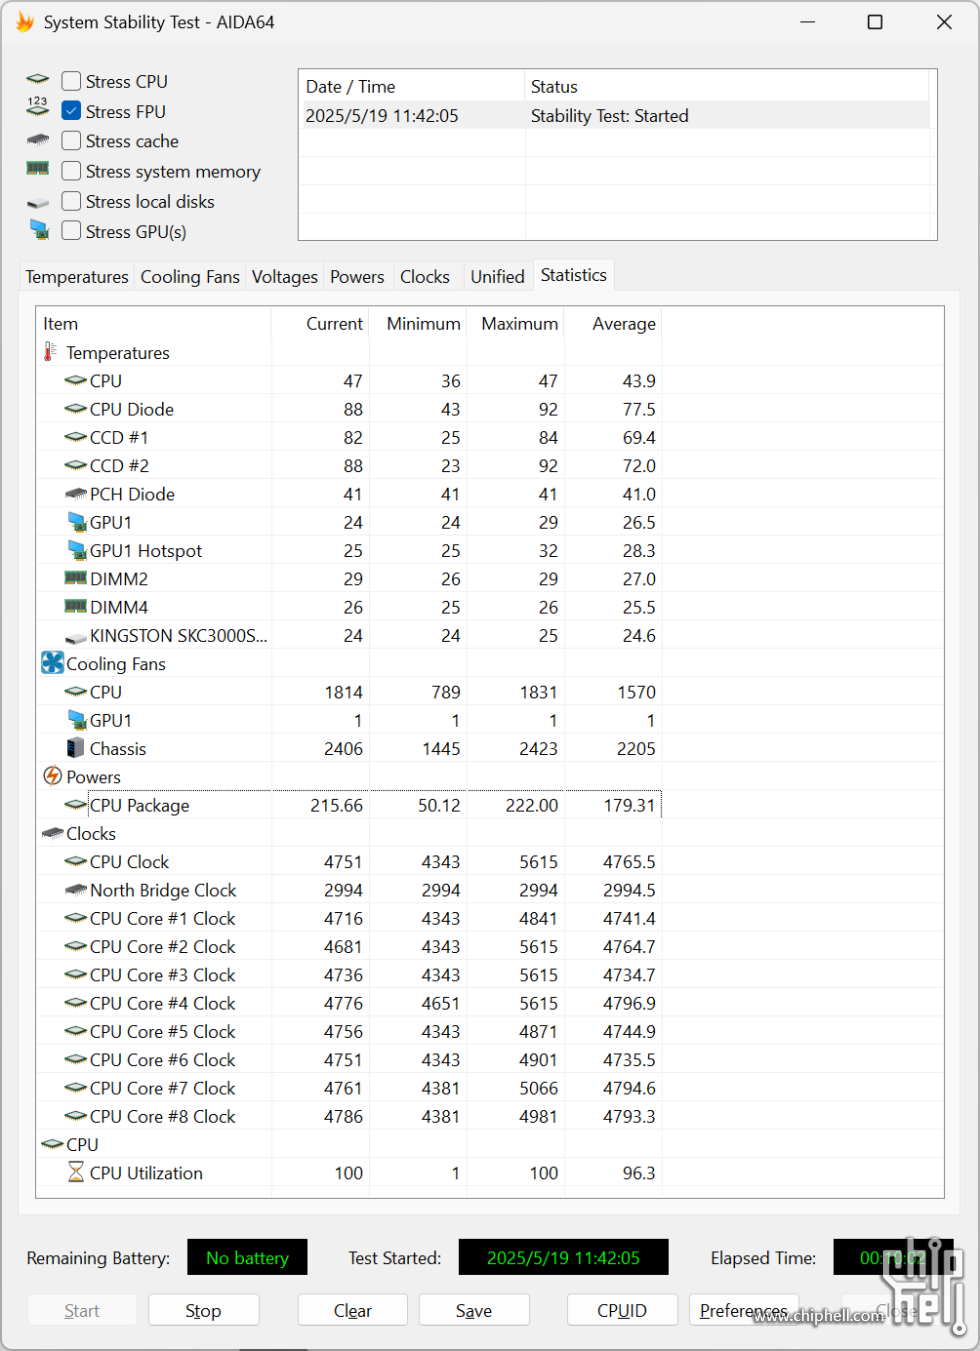
Task: Select the CPU Core #4 Clock row
Action: (x=350, y=1003)
